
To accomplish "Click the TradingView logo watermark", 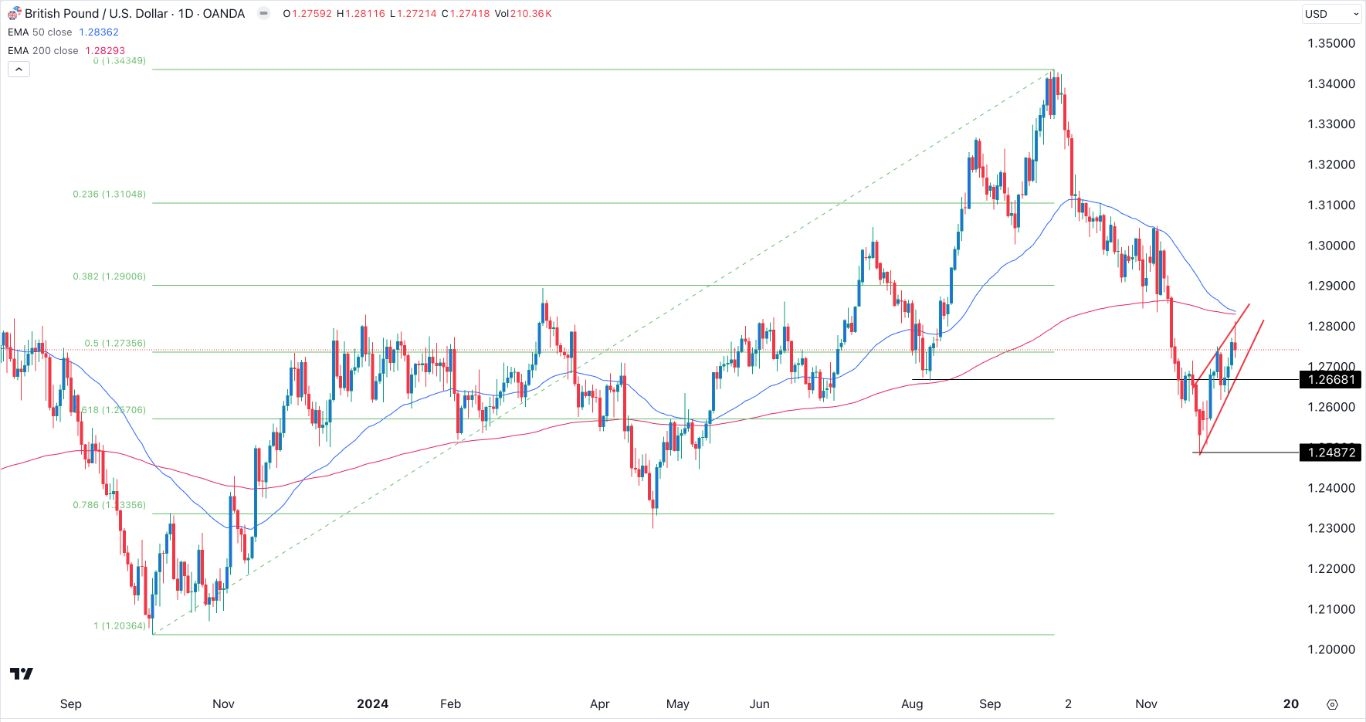I will 22,676.
